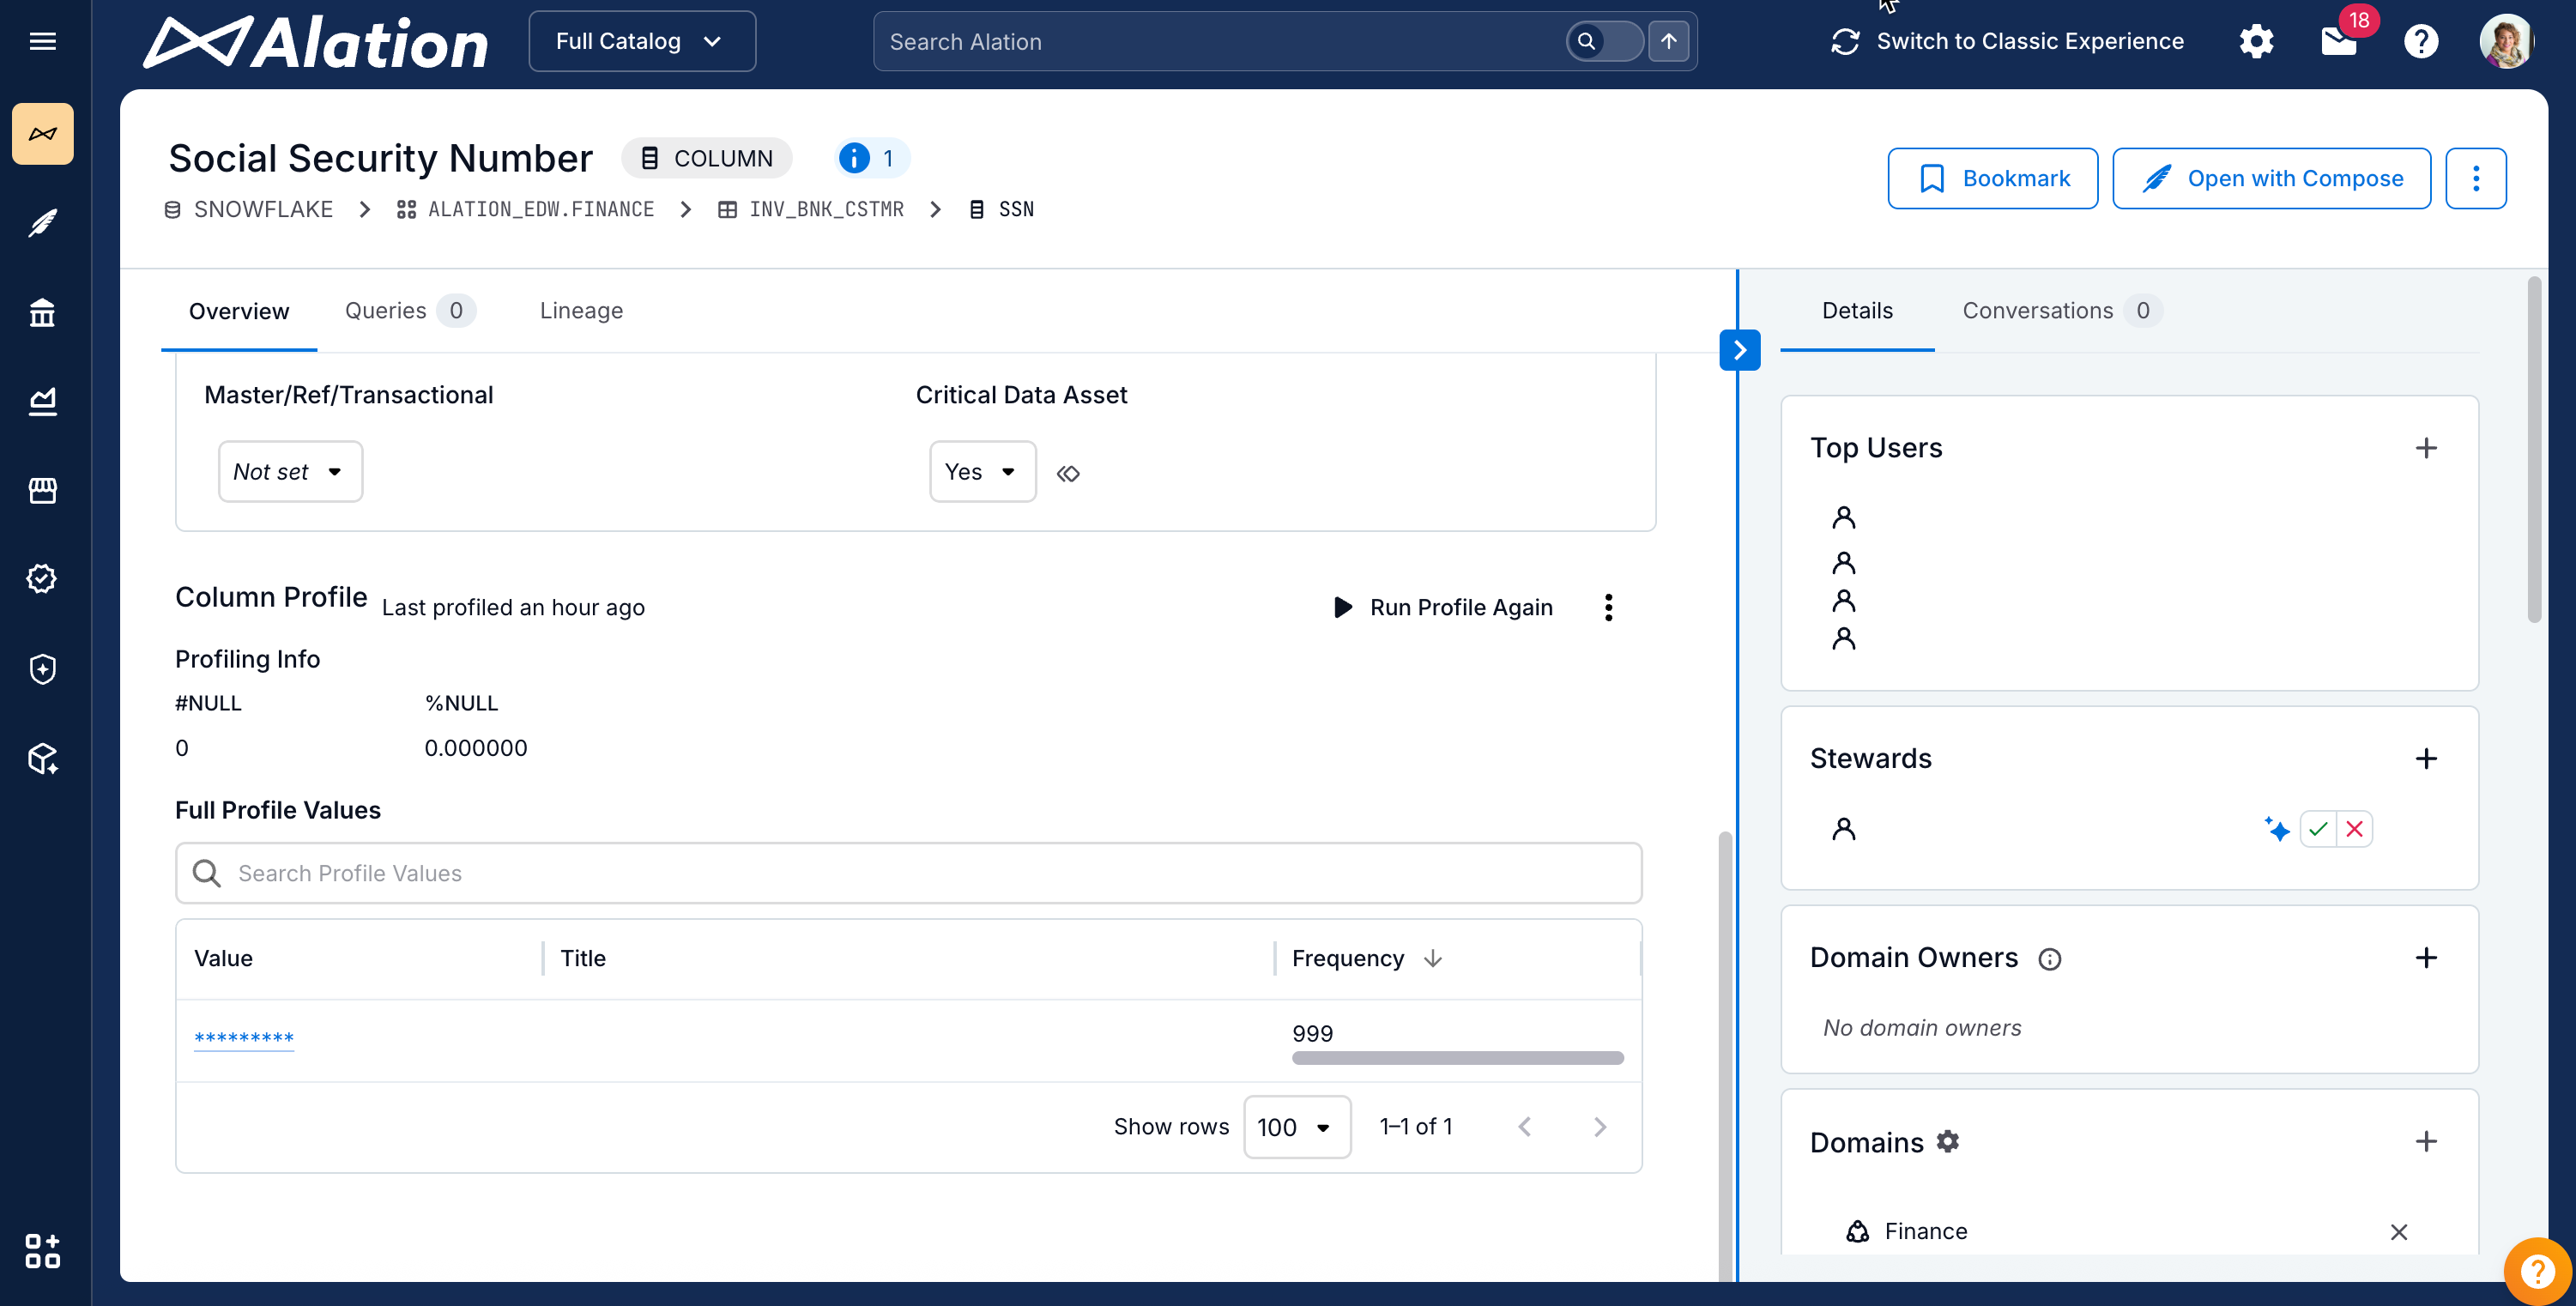The width and height of the screenshot is (2576, 1306).
Task: Switch to the Lineage tab
Action: point(581,311)
